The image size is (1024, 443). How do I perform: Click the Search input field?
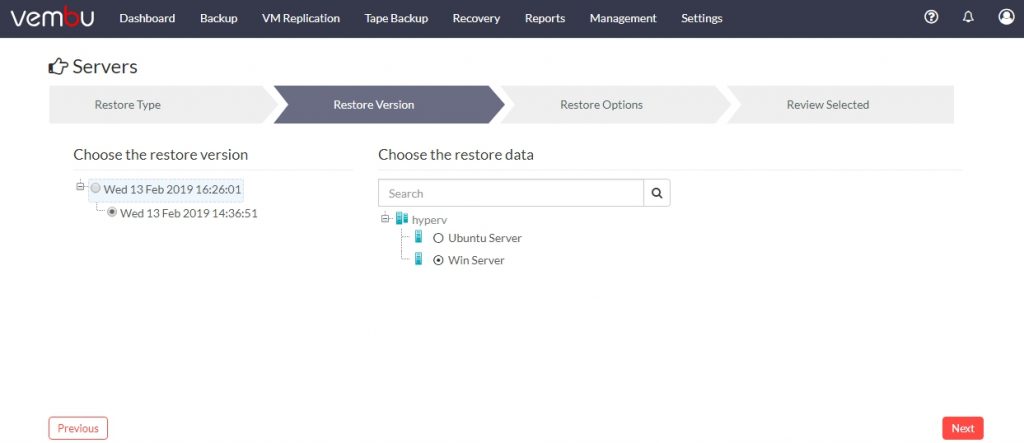[511, 193]
